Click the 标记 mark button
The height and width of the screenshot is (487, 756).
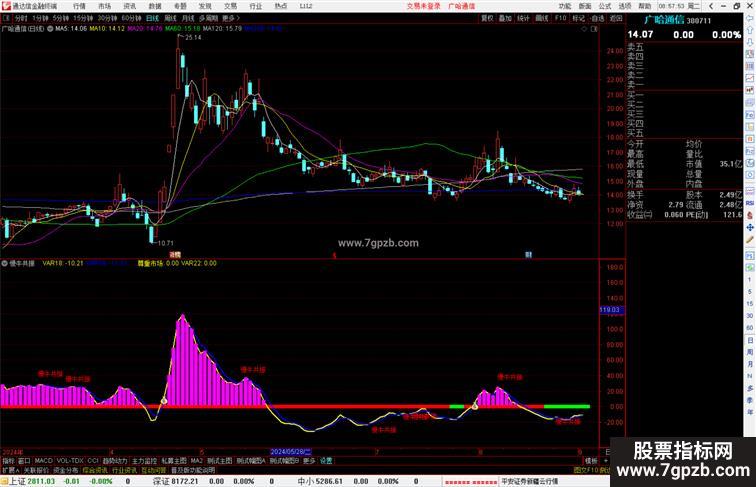579,18
